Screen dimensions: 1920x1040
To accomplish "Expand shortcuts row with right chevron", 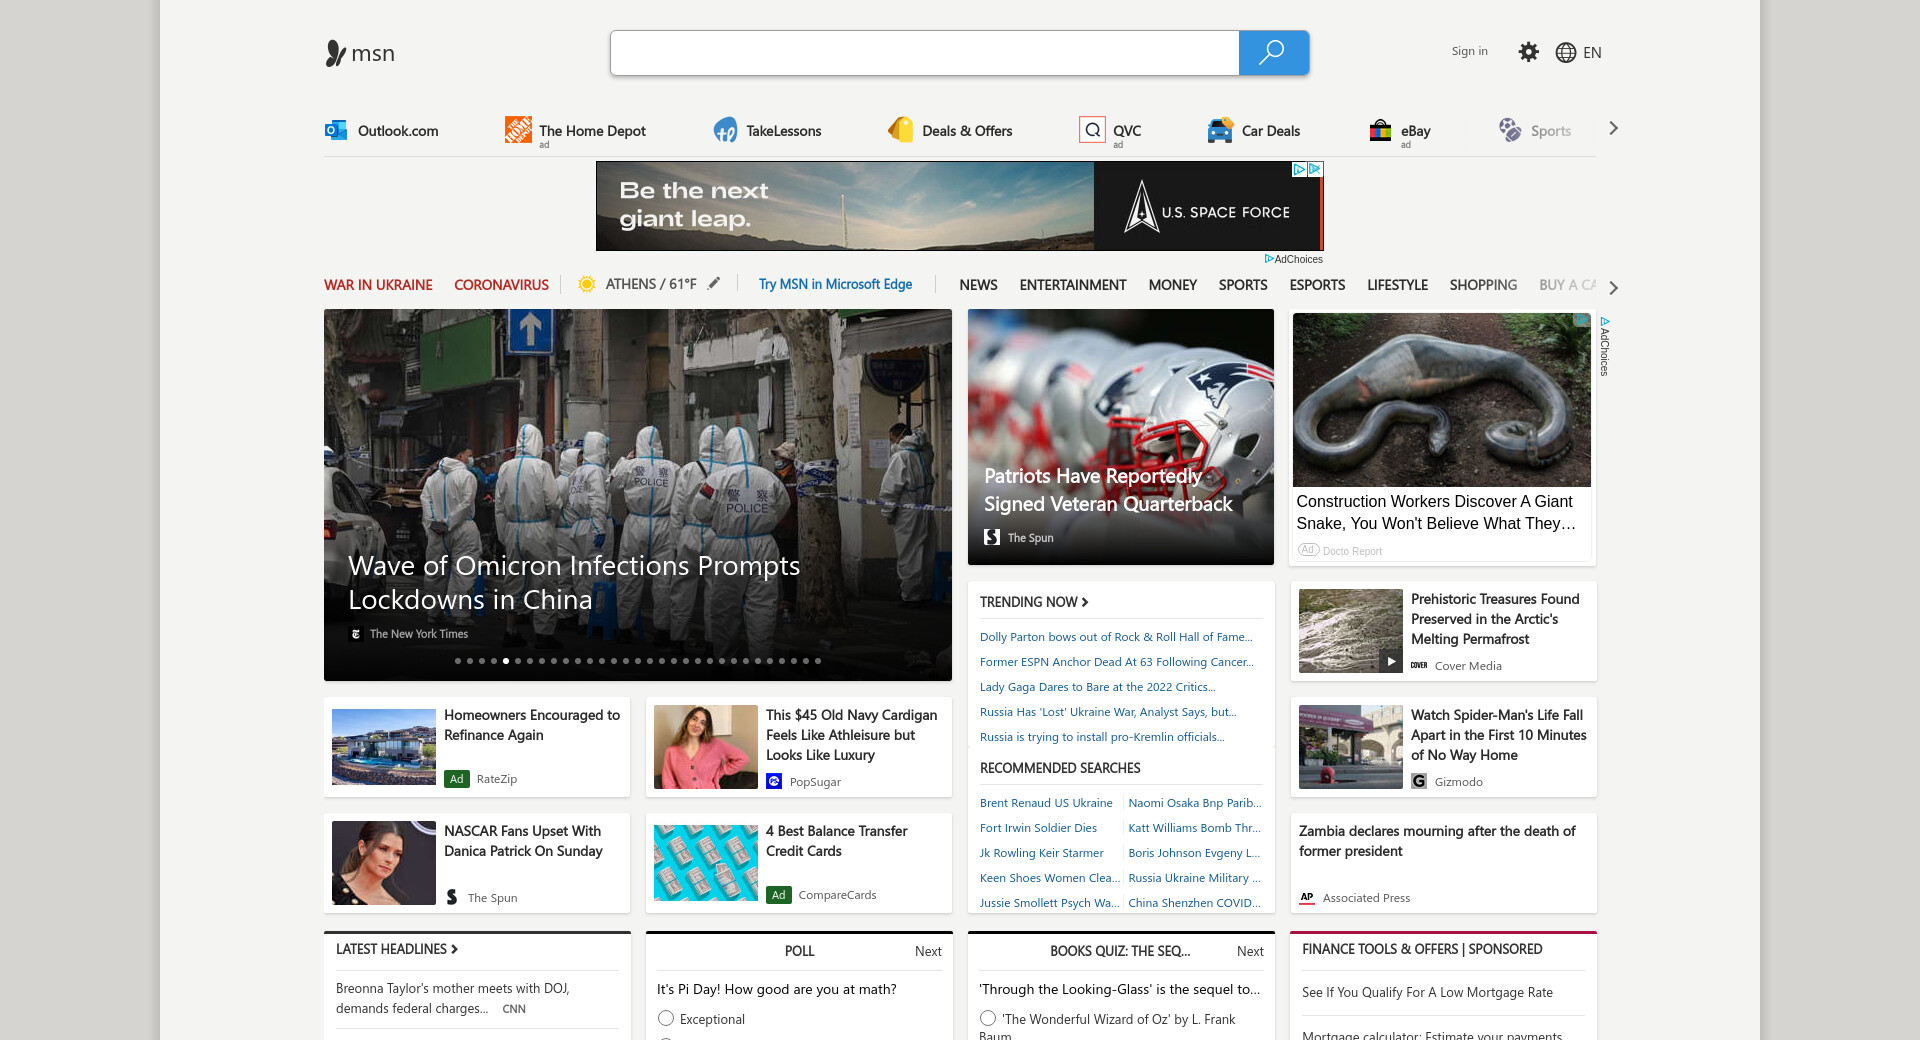I will pos(1613,128).
